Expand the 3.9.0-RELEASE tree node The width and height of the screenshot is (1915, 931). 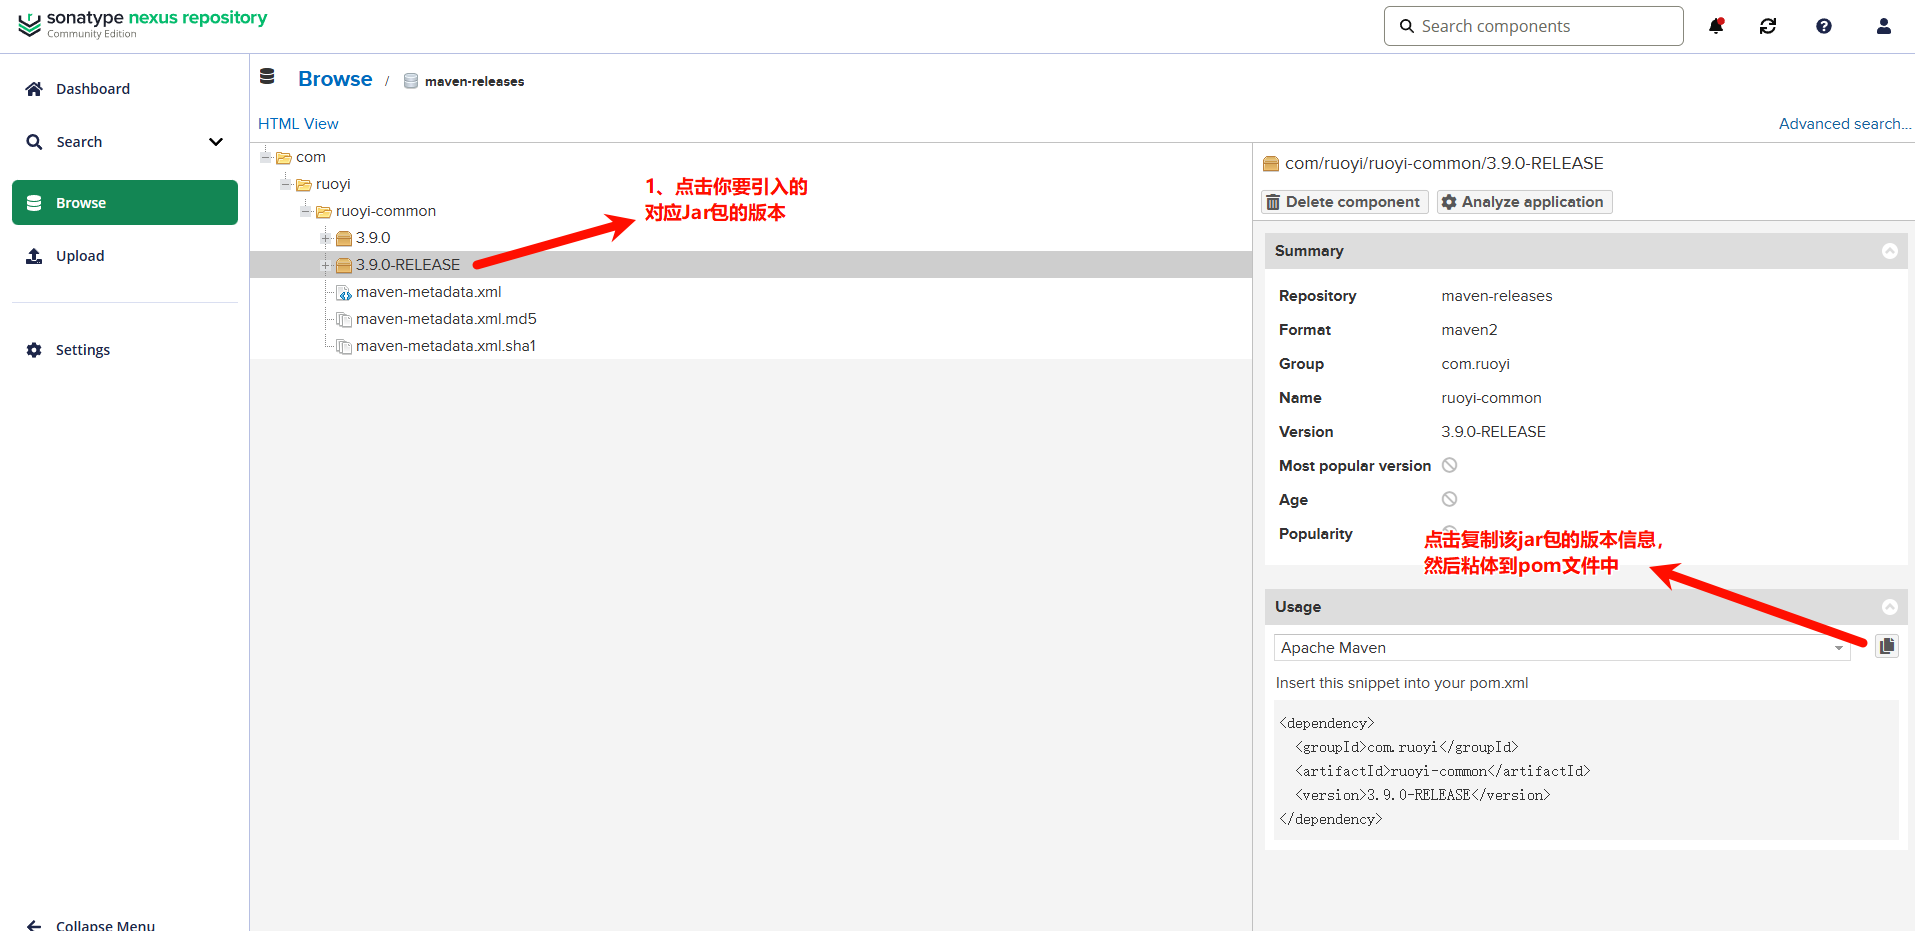click(326, 265)
